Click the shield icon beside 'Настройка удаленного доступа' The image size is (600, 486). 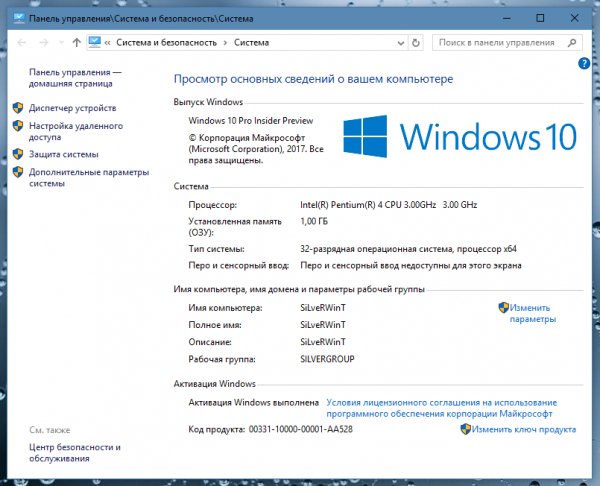pos(18,126)
